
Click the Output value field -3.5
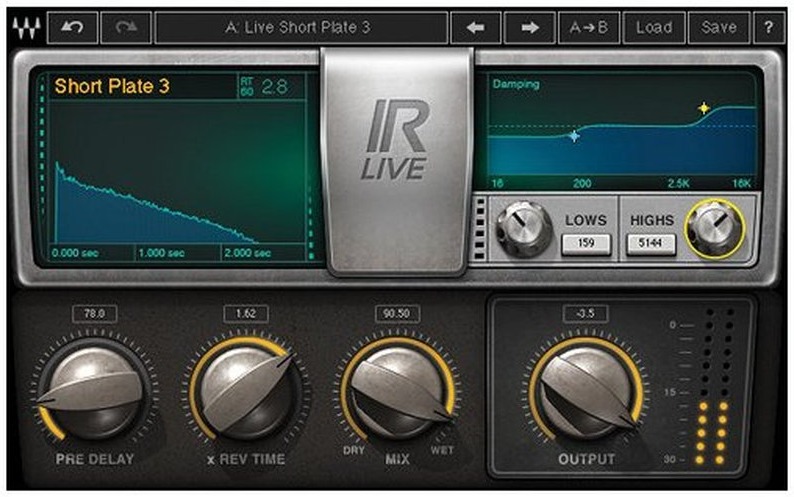click(585, 314)
